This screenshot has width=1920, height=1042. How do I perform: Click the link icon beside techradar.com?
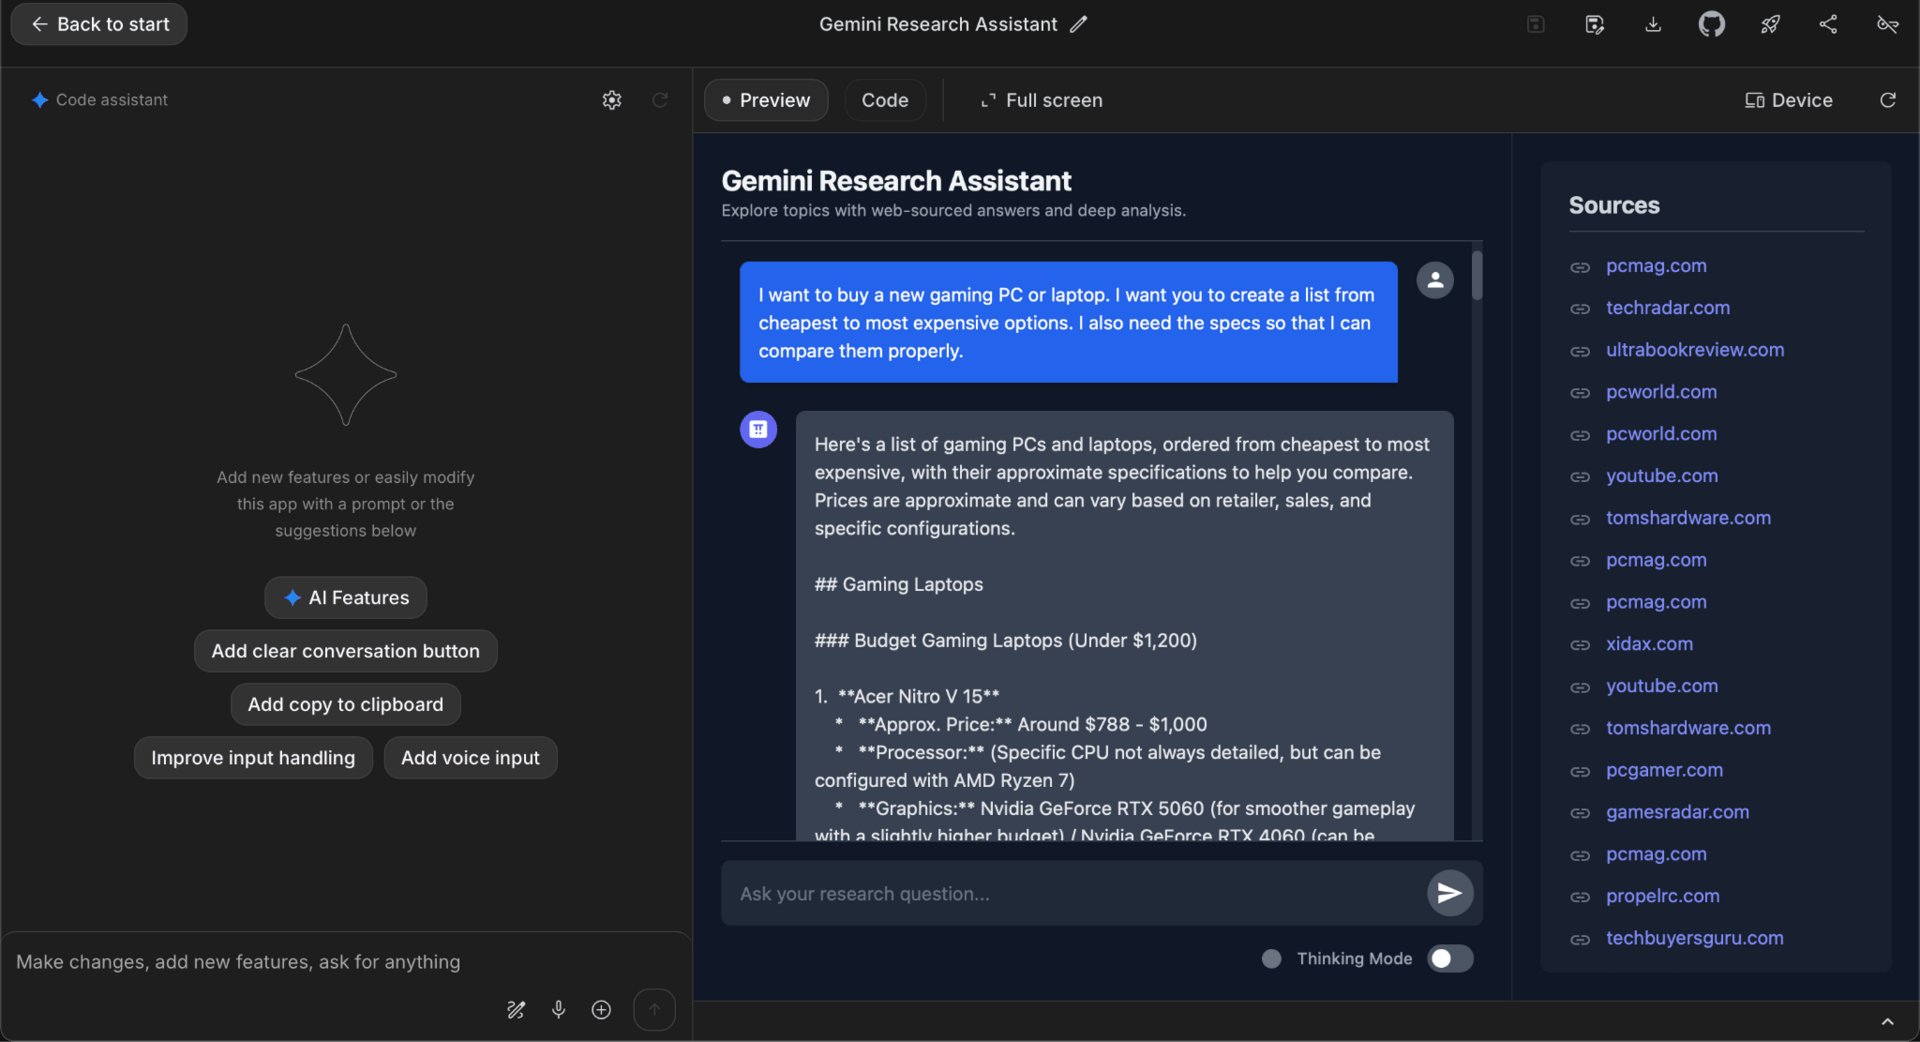click(1580, 309)
